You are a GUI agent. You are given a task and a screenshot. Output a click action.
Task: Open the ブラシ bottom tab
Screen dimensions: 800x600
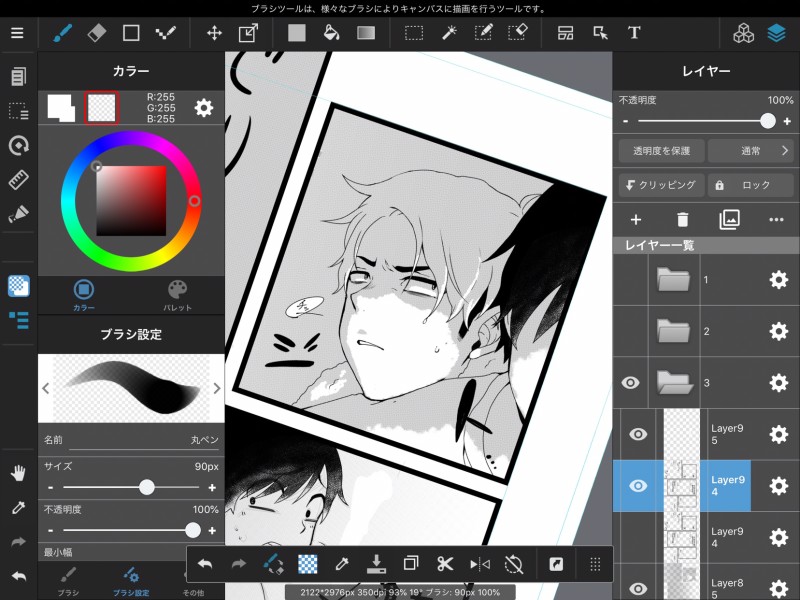[68, 582]
